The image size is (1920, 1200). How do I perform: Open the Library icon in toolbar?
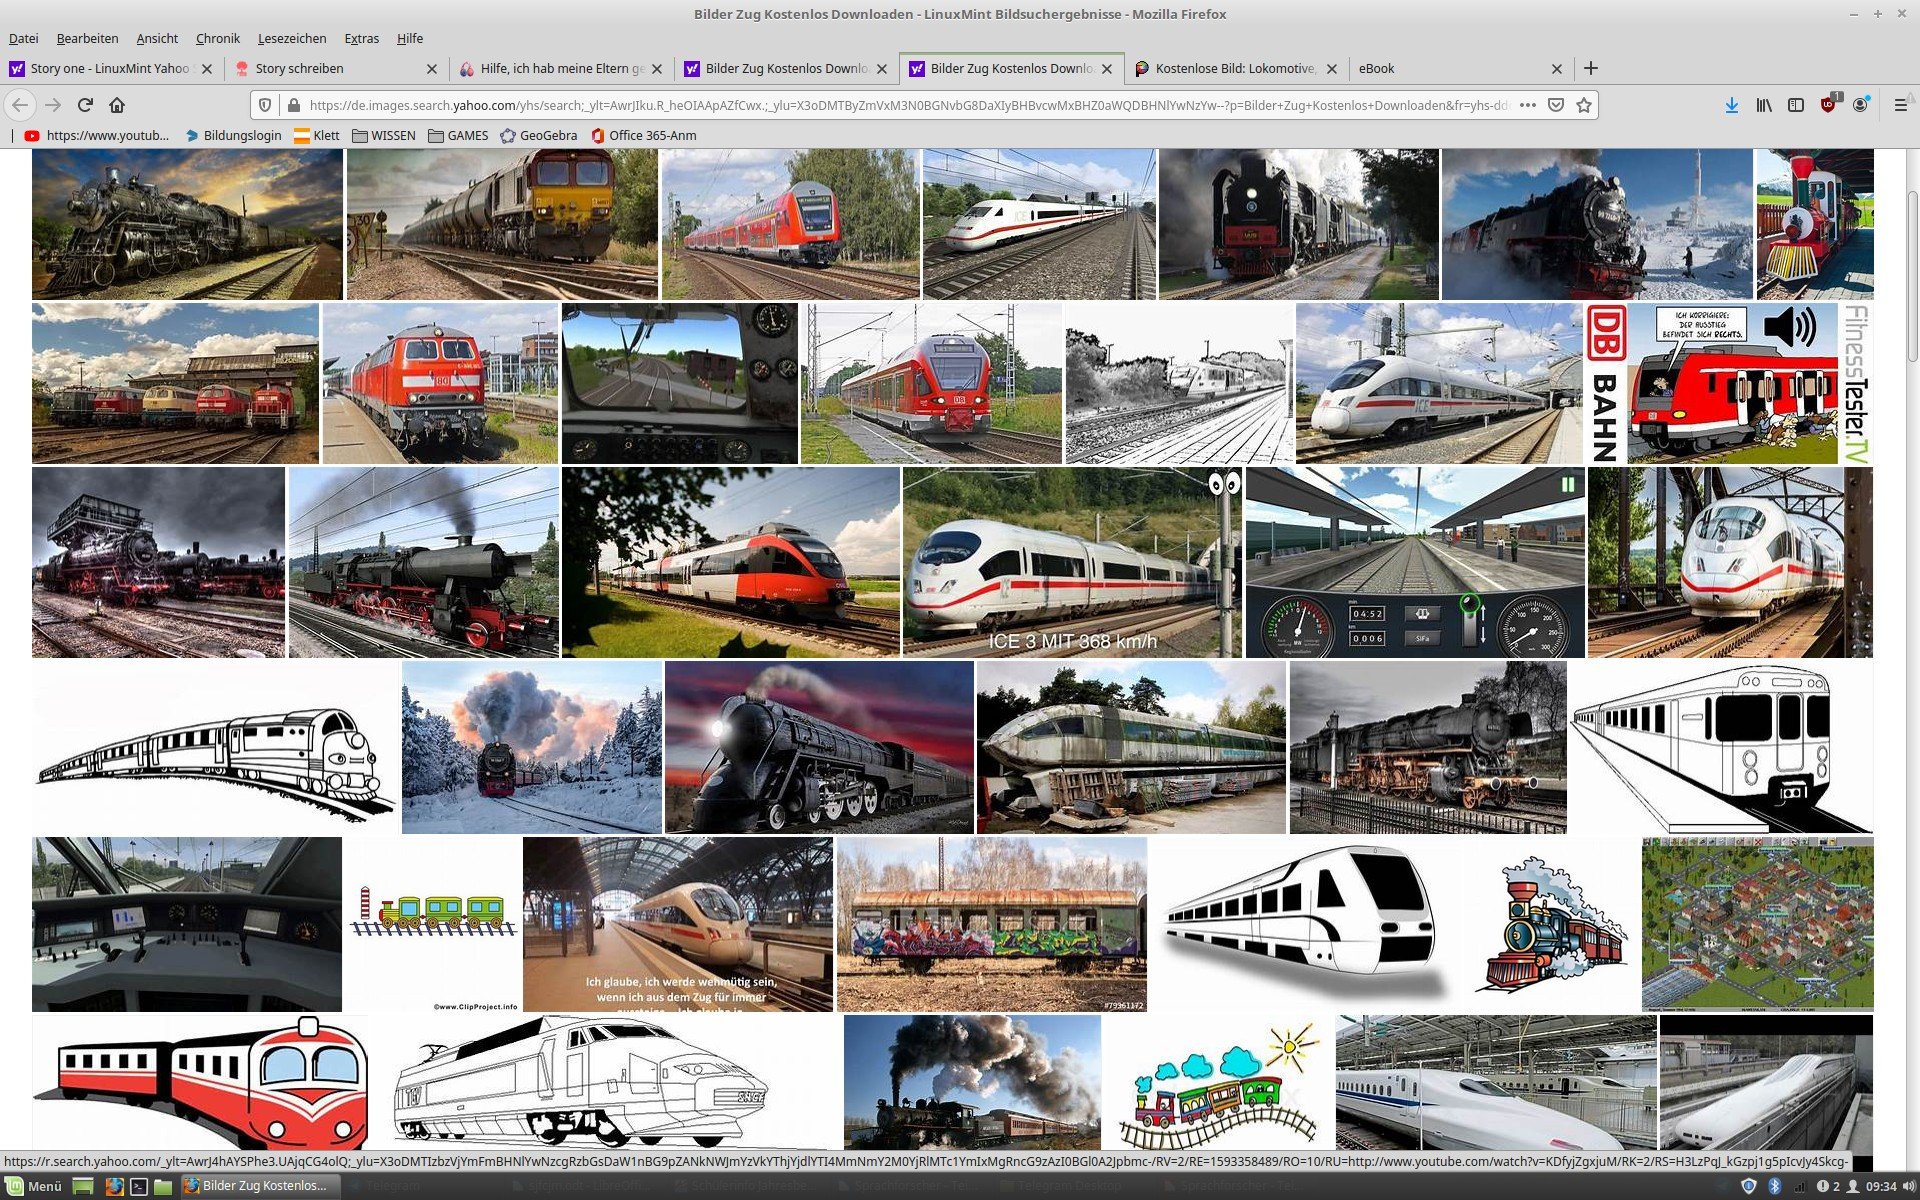tap(1764, 105)
